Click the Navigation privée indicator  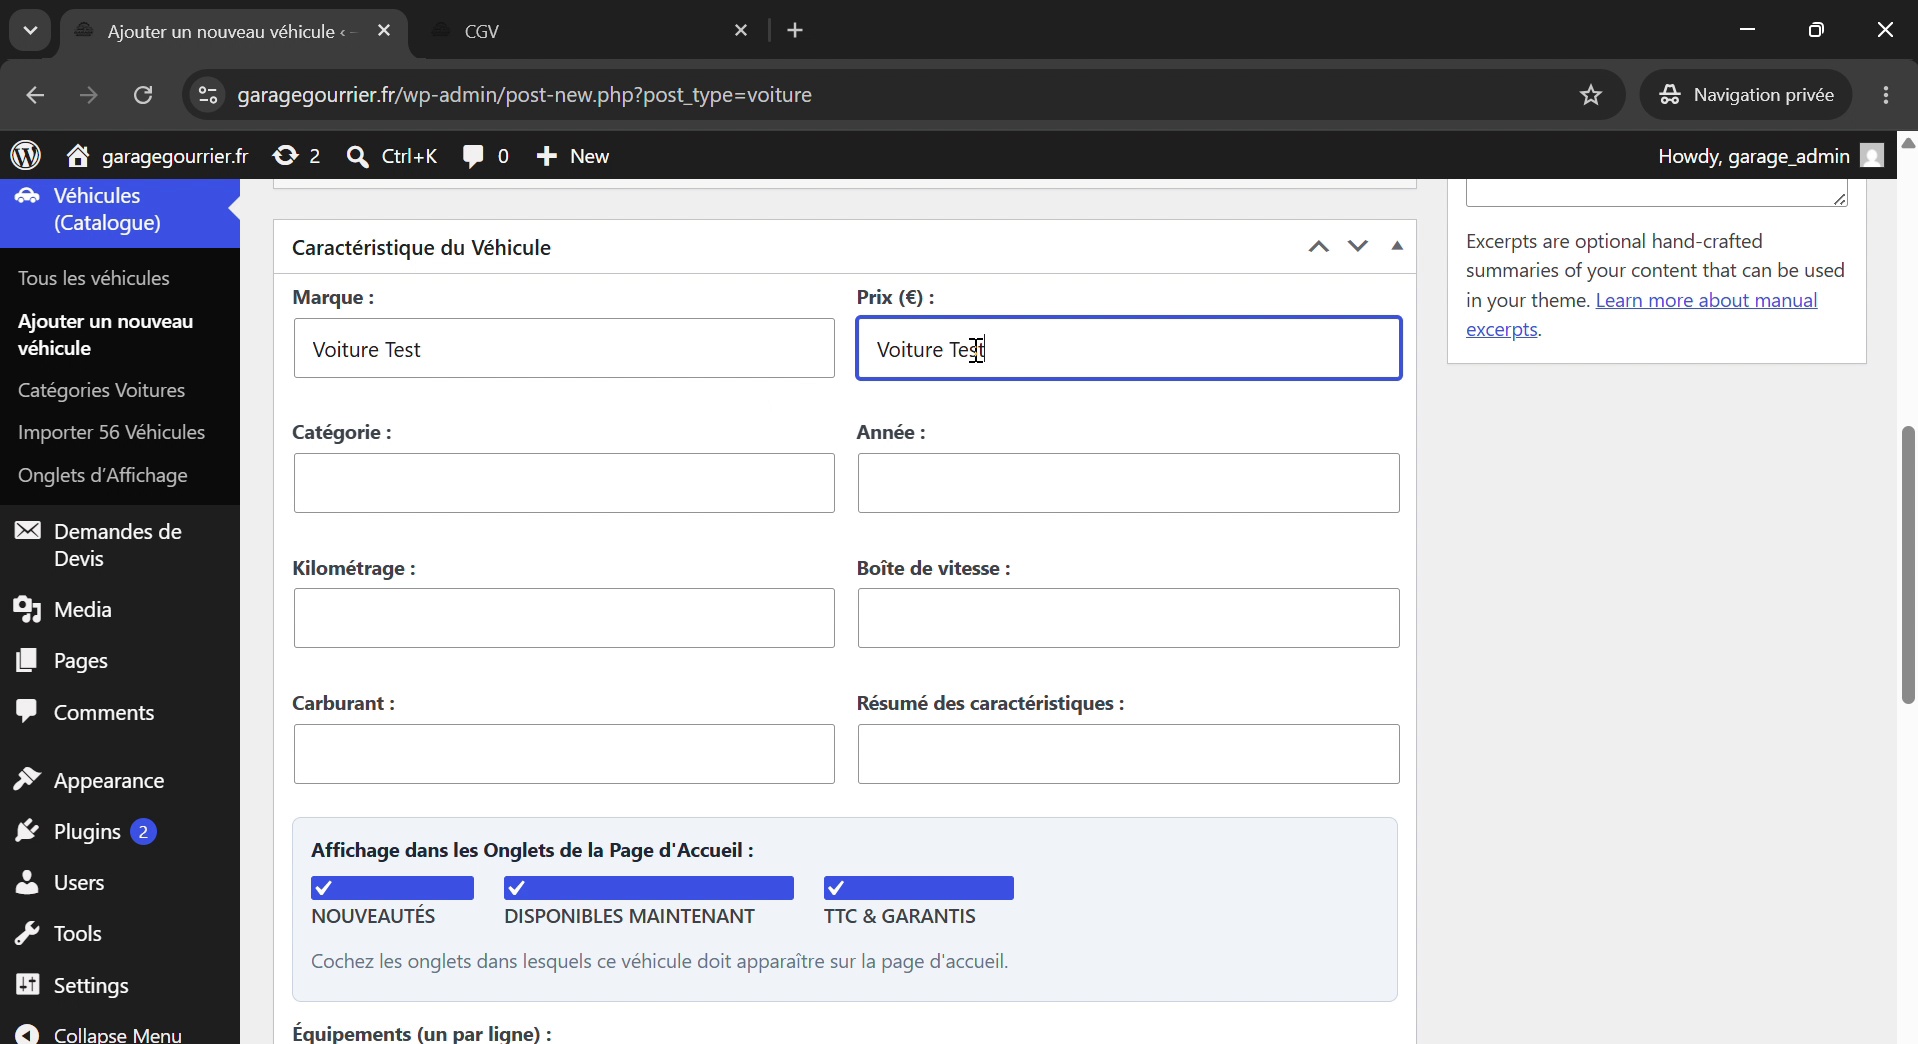[x=1746, y=95]
